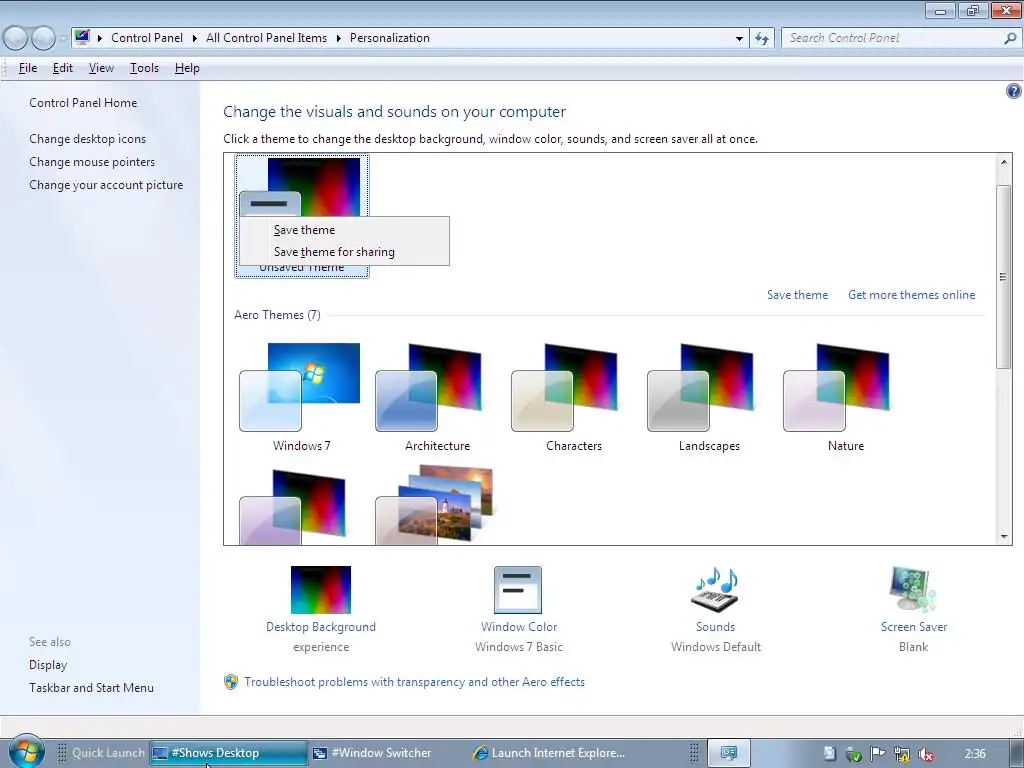Screen dimensions: 1024x768
Task: Choose Save theme in context menu
Action: (344, 230)
